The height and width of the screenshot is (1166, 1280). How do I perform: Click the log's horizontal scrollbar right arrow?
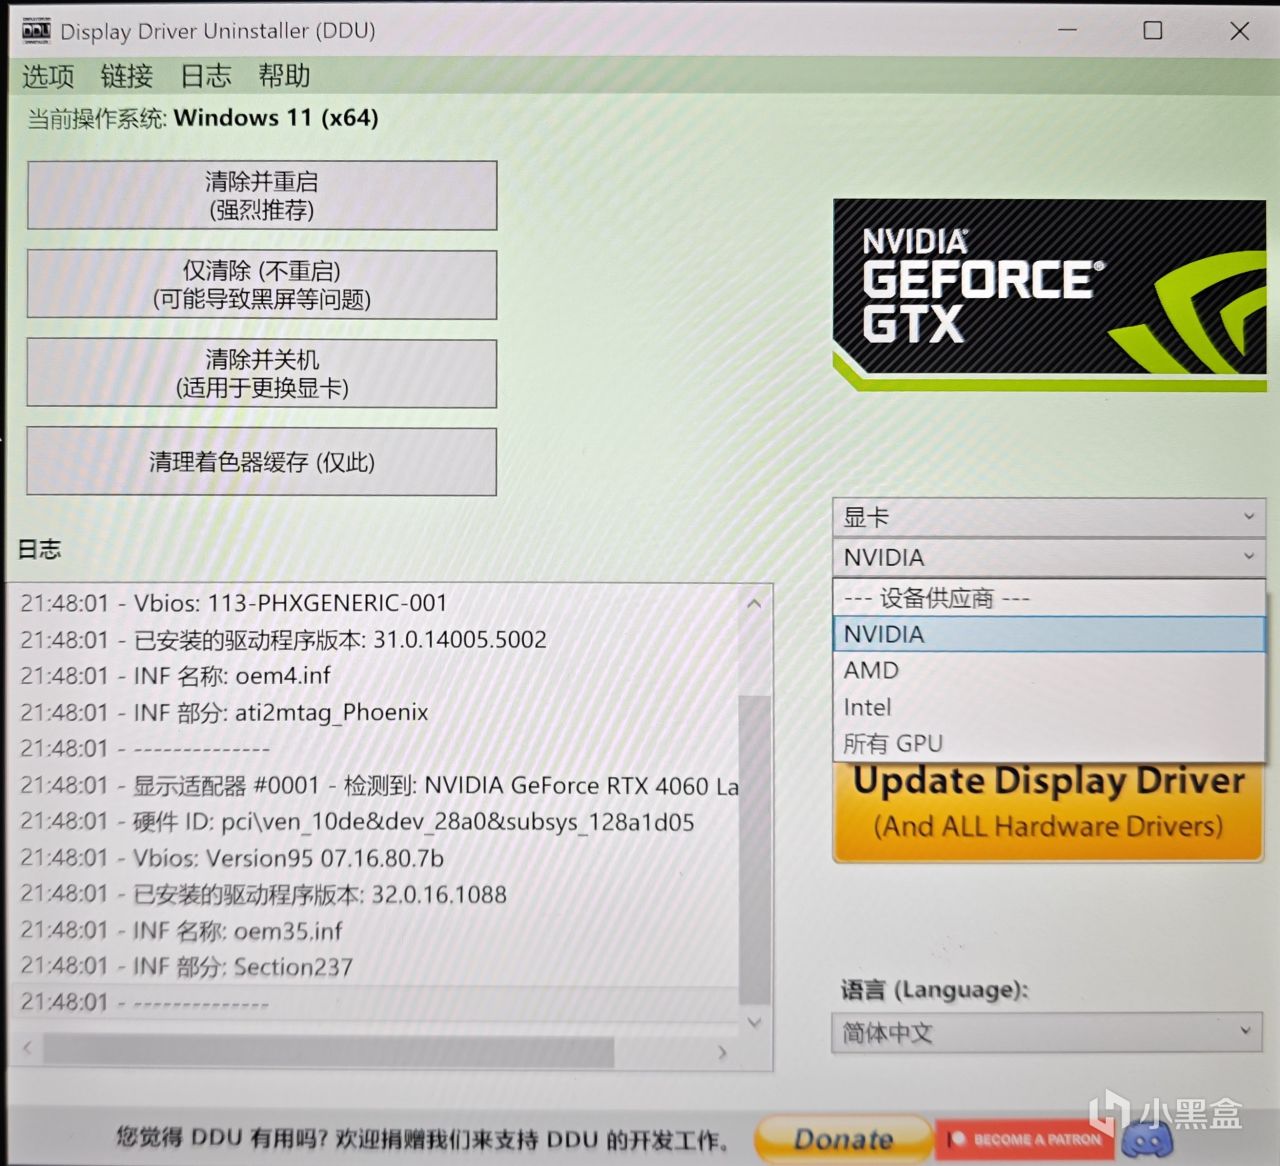click(x=722, y=1052)
